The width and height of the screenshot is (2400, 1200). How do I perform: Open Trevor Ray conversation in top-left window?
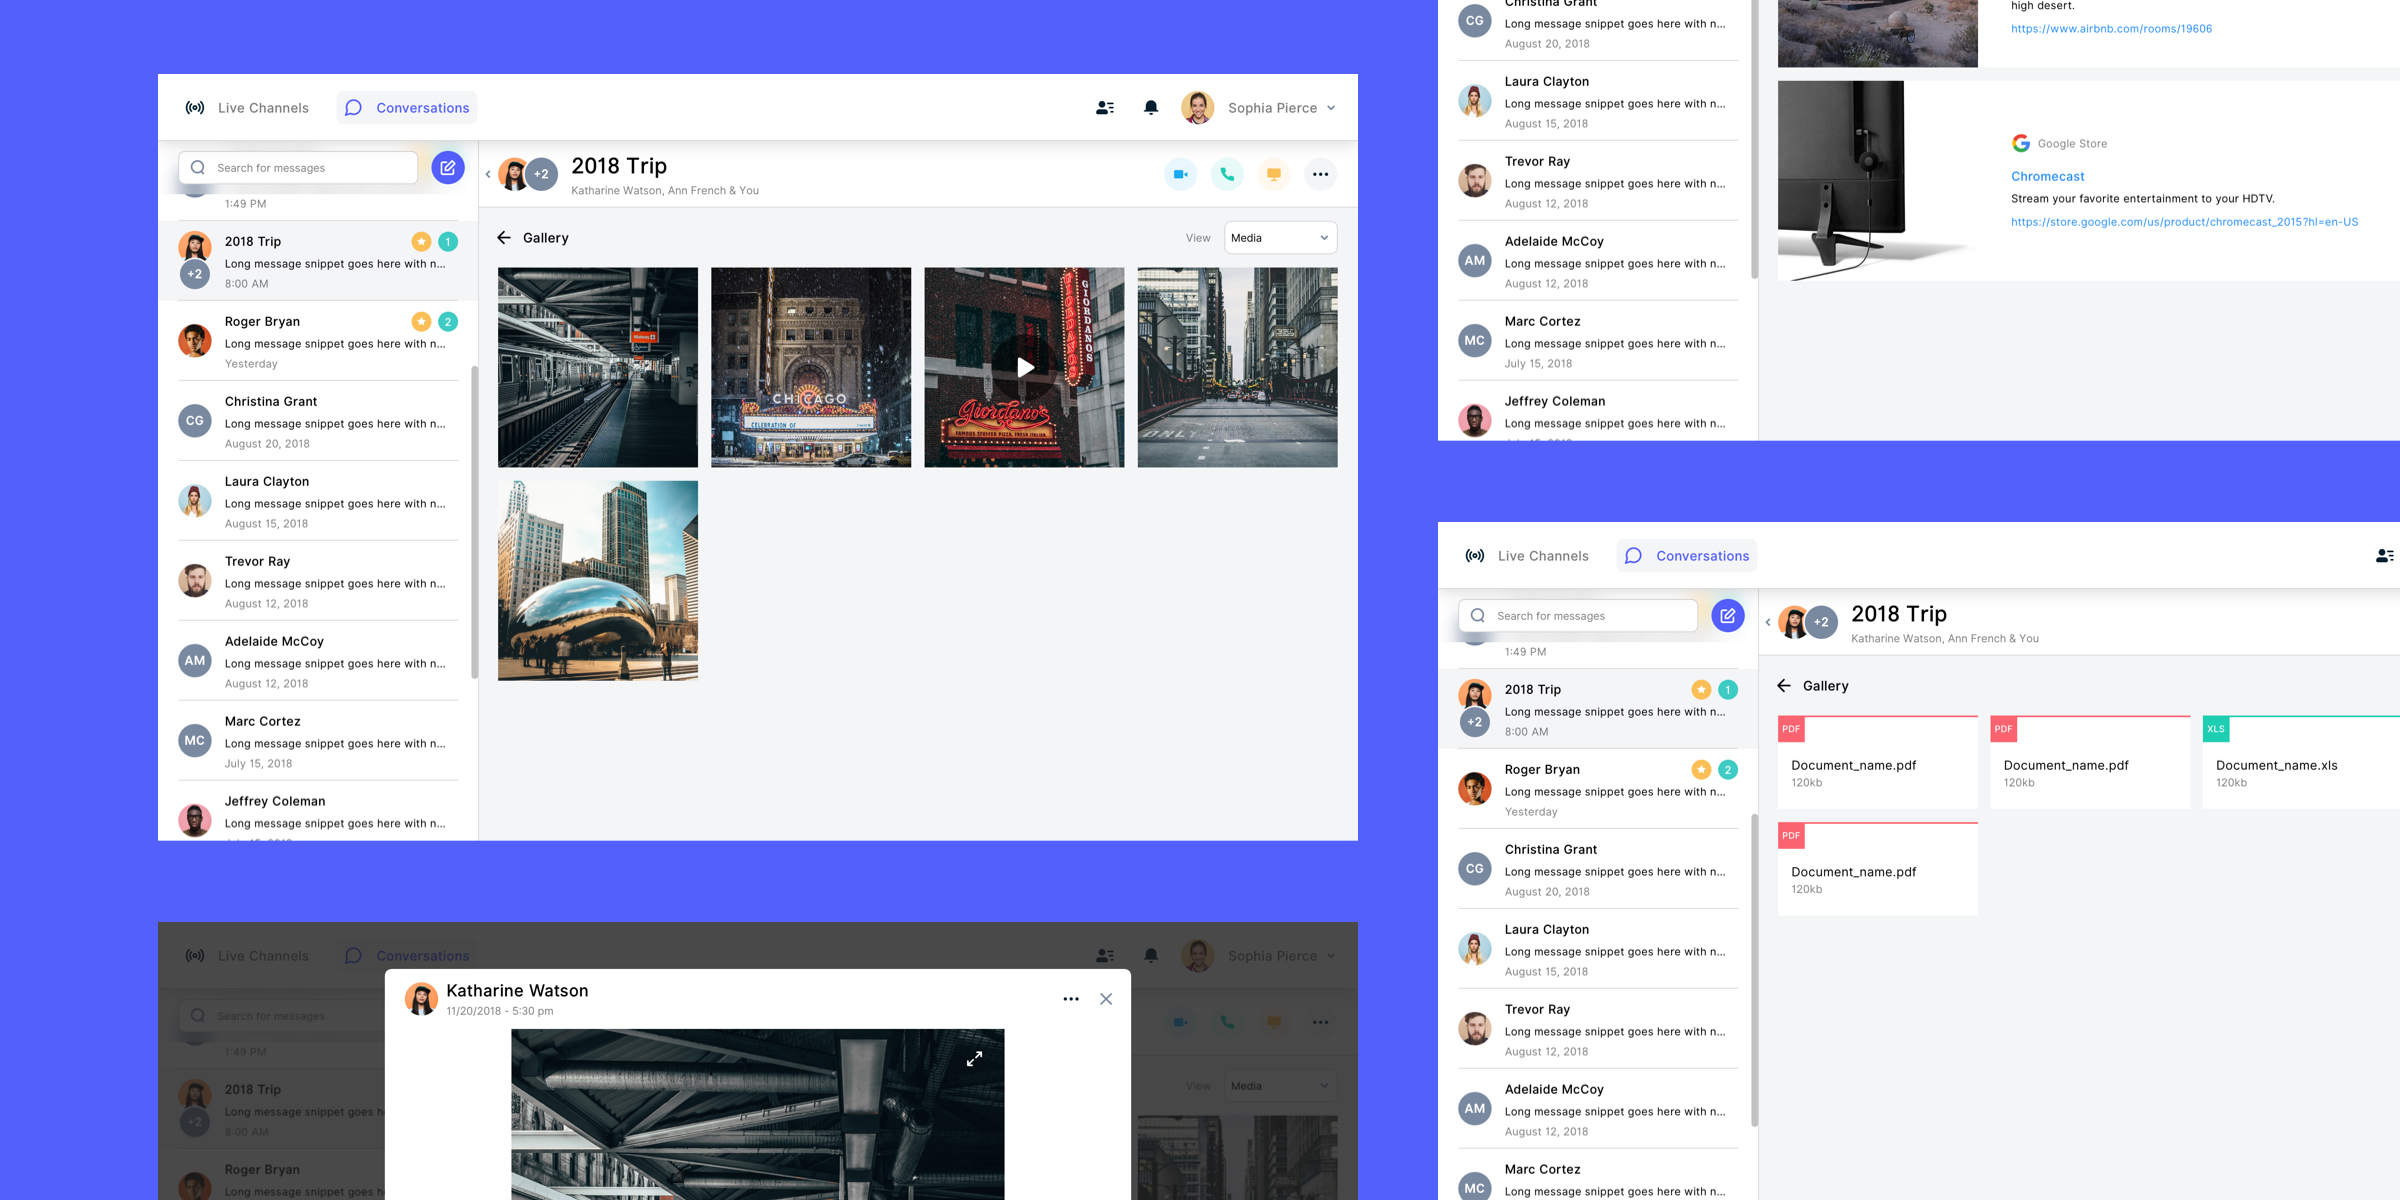[318, 581]
